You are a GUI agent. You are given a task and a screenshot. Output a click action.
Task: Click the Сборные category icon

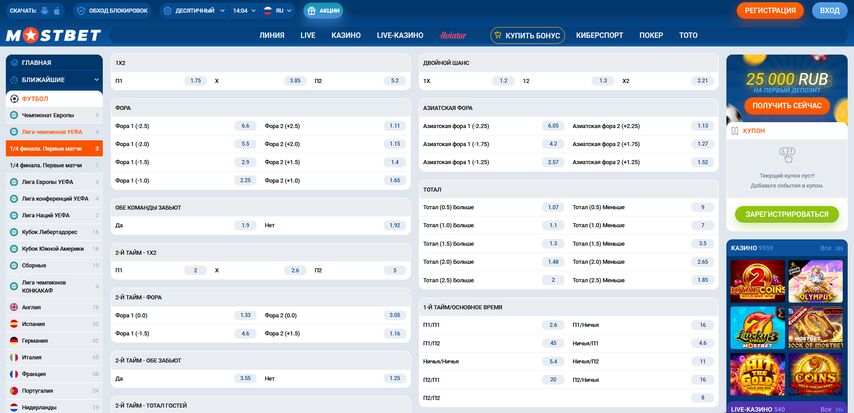(14, 265)
